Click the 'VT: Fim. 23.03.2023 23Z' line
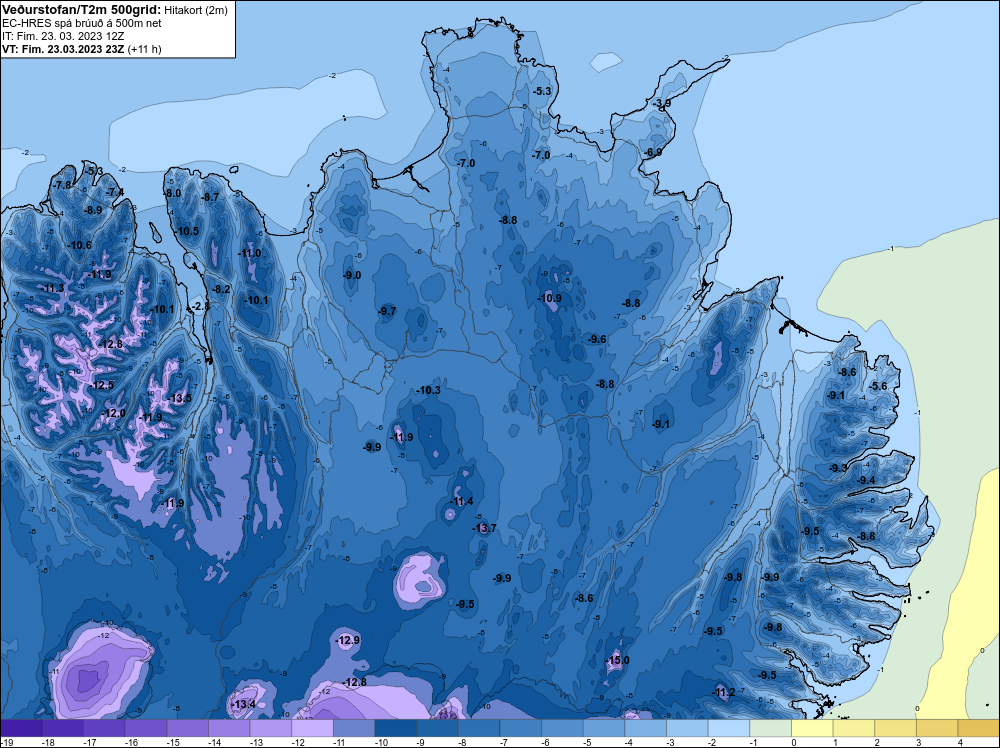 tap(63, 49)
